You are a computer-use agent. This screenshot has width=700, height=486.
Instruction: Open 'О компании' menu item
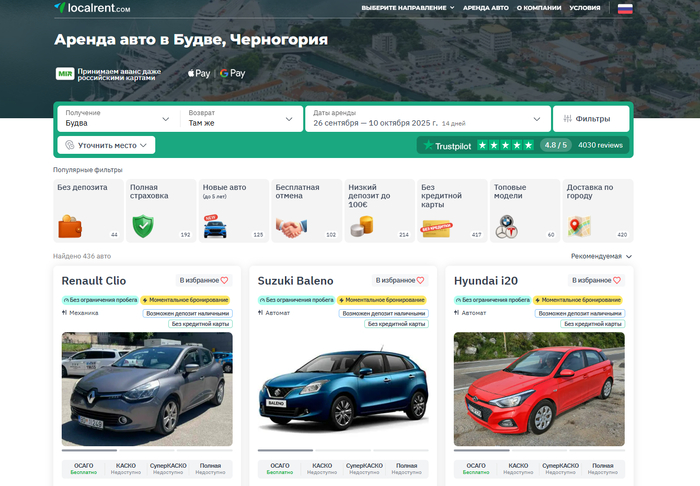541,8
